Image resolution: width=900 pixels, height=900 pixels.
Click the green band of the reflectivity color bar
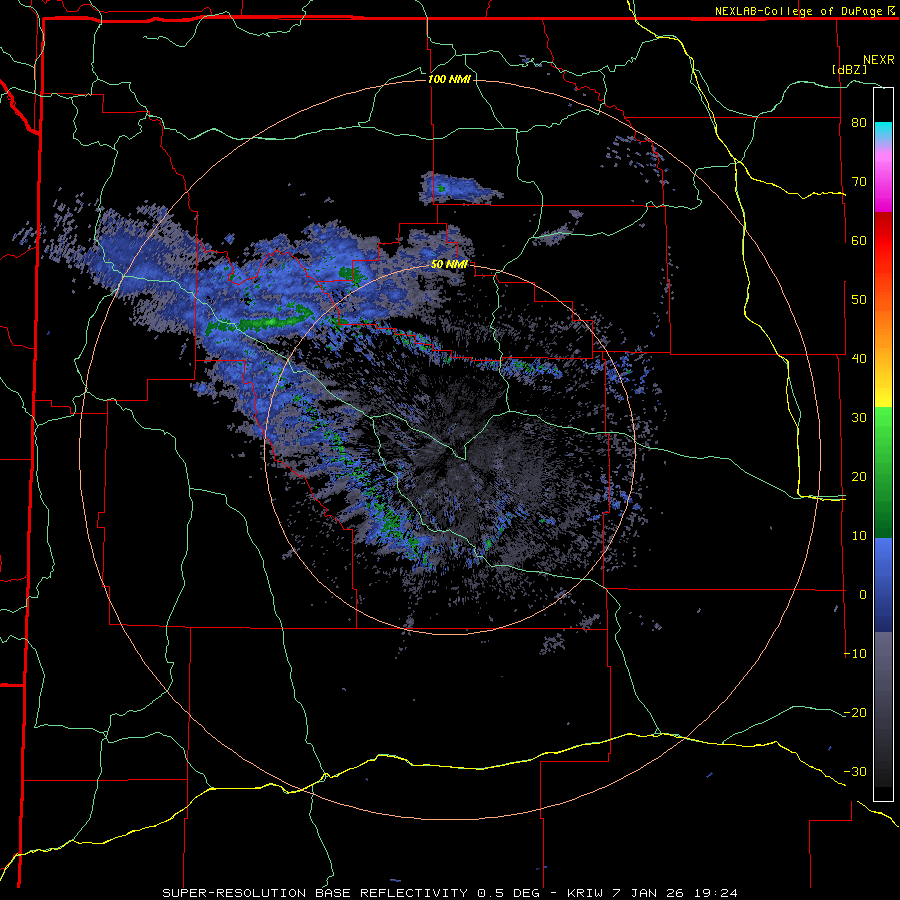pyautogui.click(x=883, y=472)
